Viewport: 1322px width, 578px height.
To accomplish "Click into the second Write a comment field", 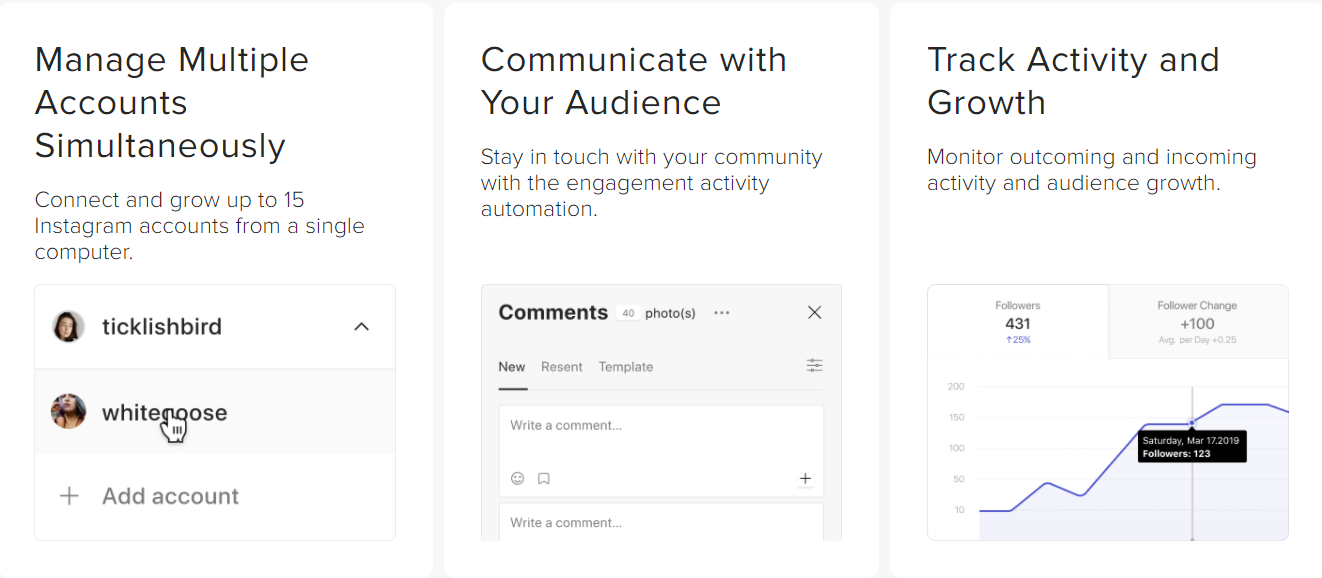I will [660, 522].
